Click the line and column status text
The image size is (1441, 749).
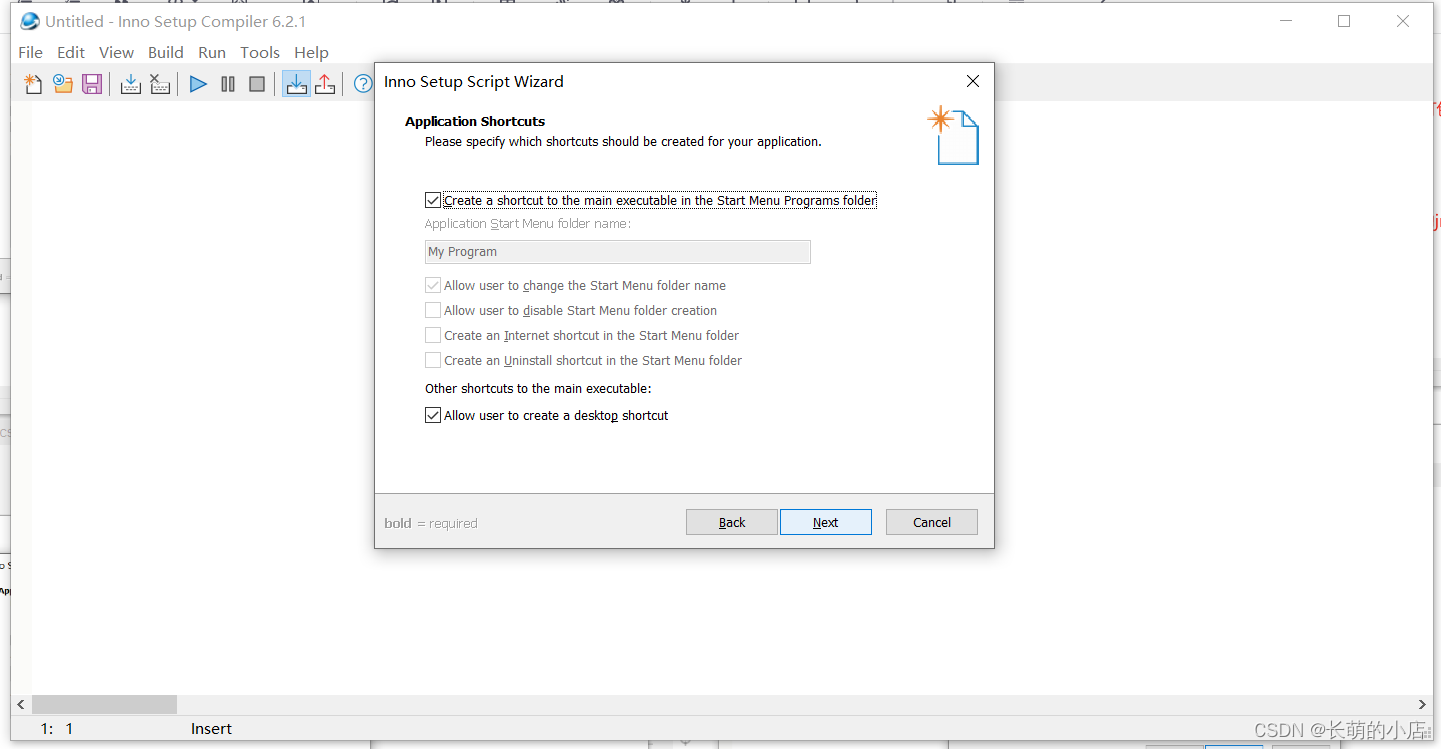tap(57, 729)
